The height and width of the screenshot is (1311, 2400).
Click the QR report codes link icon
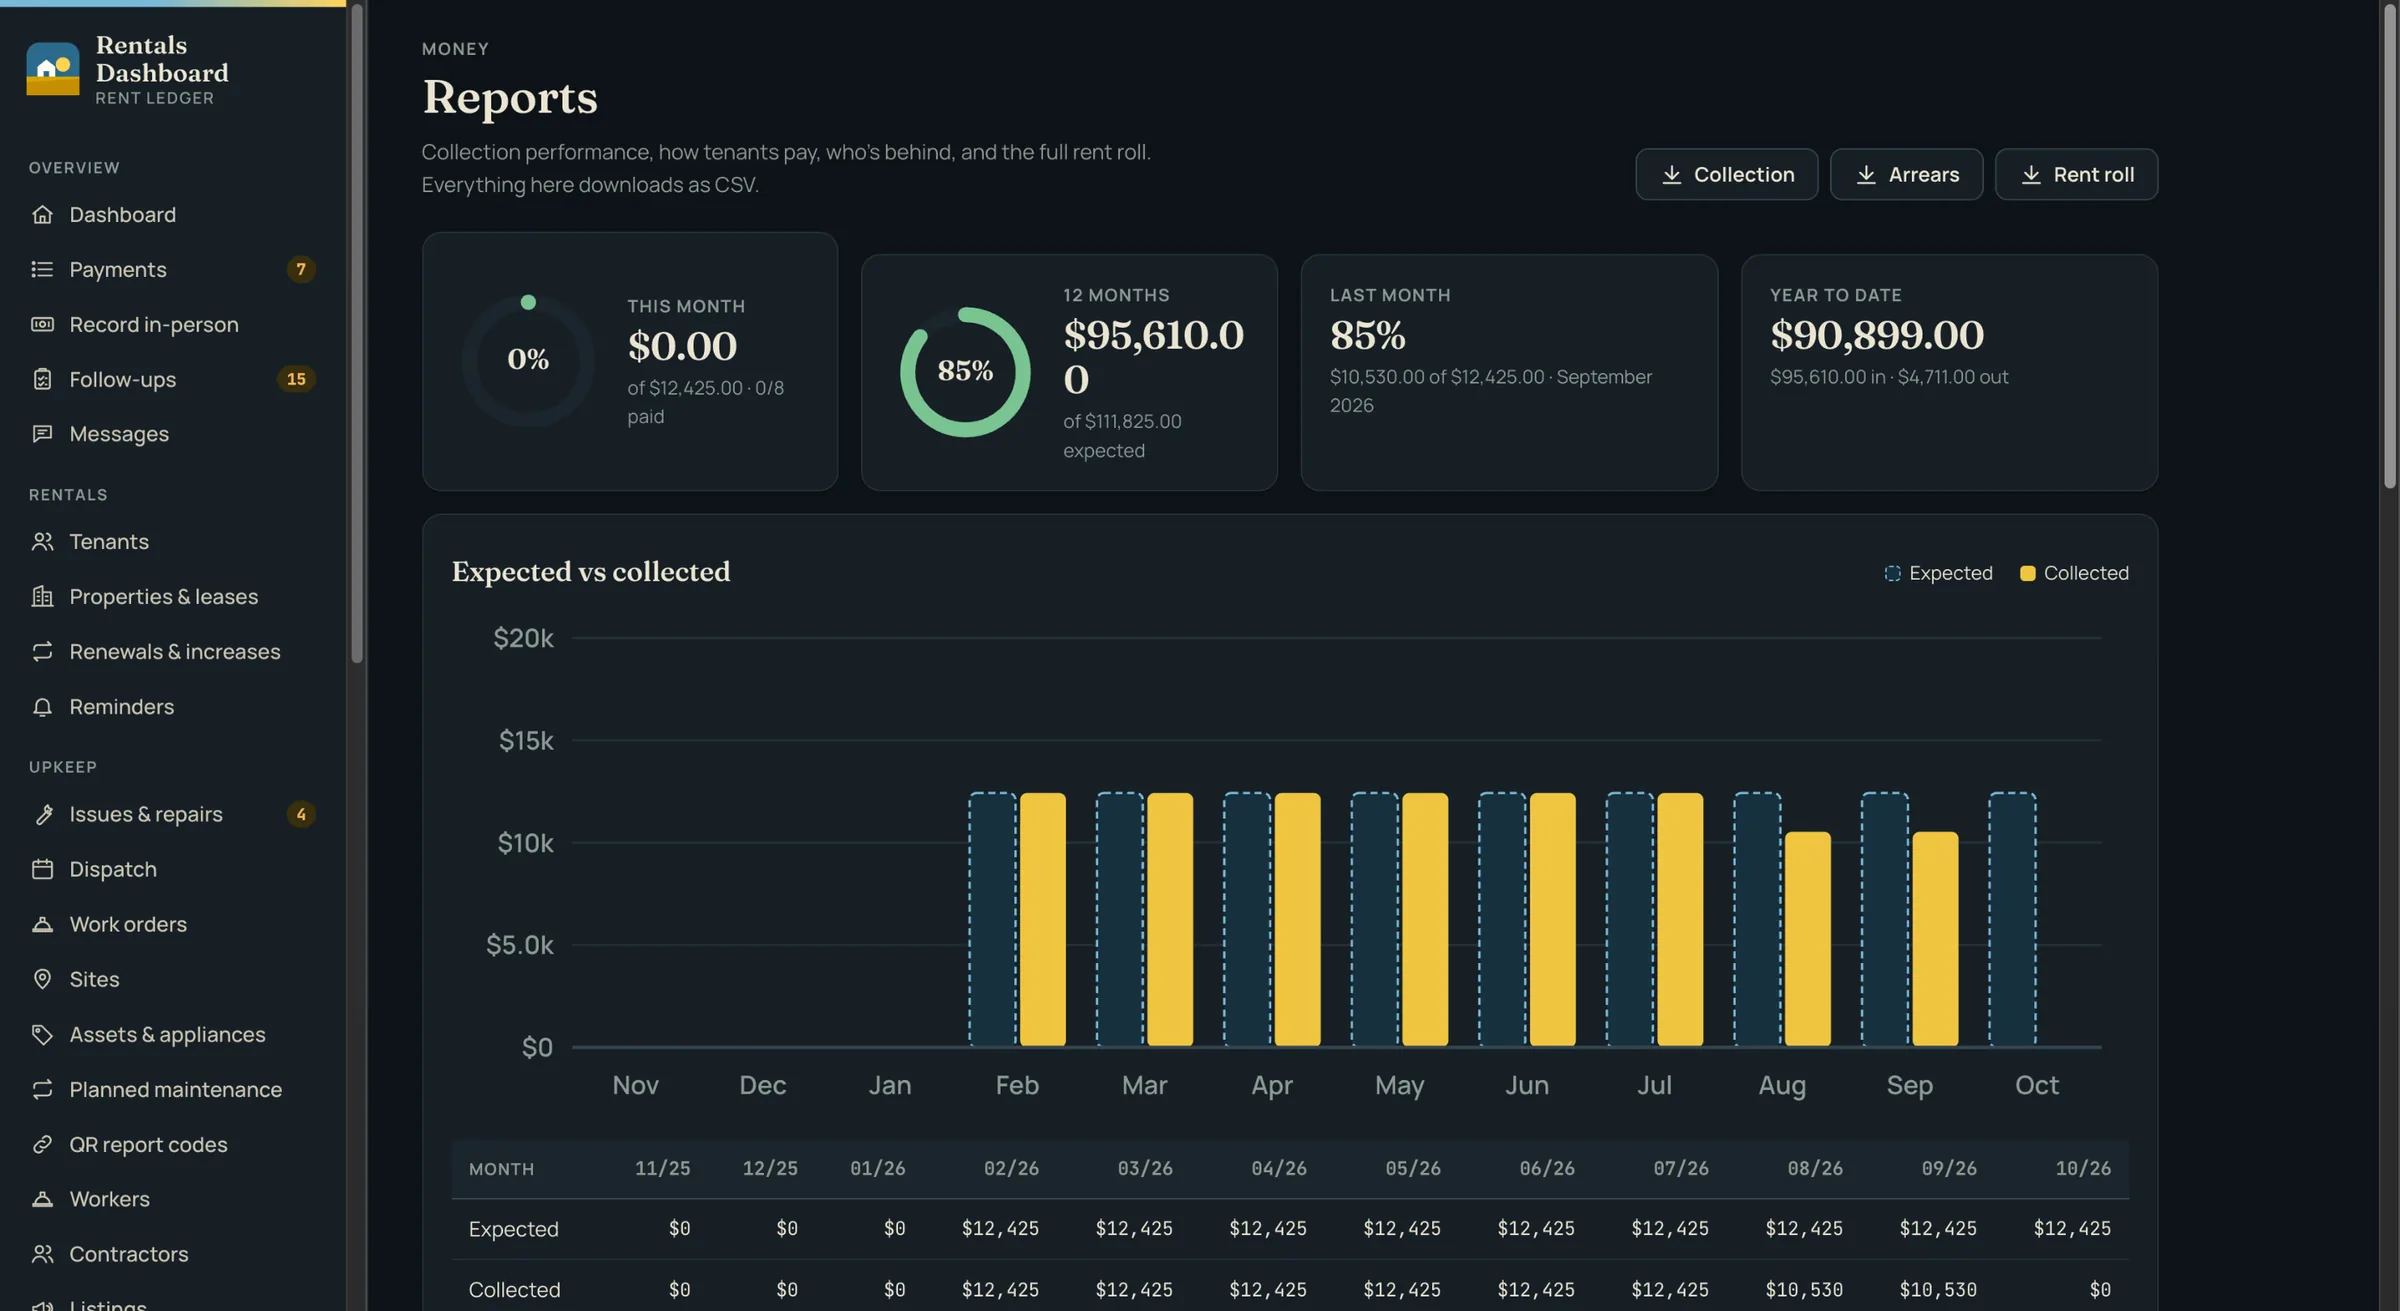[42, 1144]
